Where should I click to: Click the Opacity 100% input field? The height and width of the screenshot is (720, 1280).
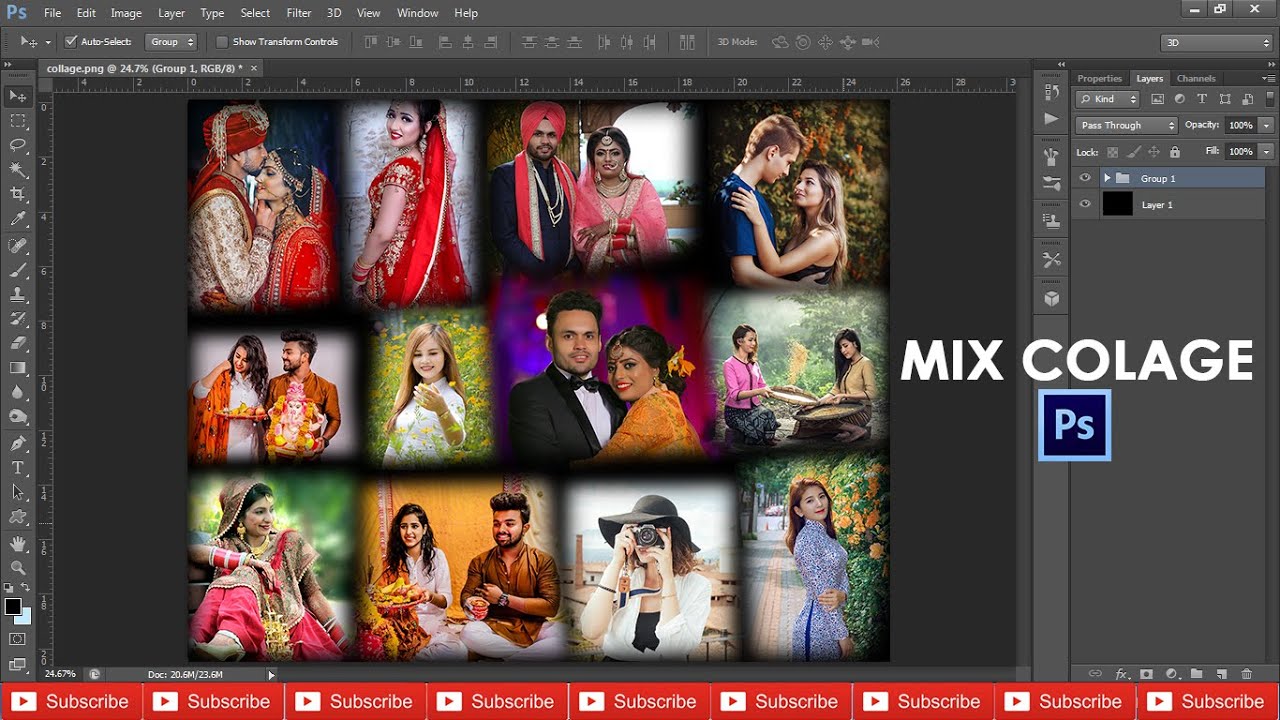coord(1240,125)
